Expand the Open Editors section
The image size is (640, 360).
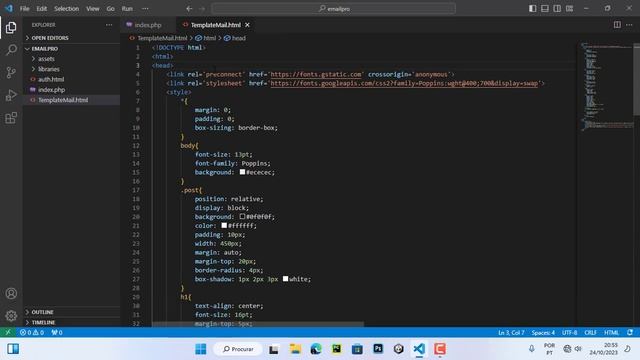click(71, 38)
